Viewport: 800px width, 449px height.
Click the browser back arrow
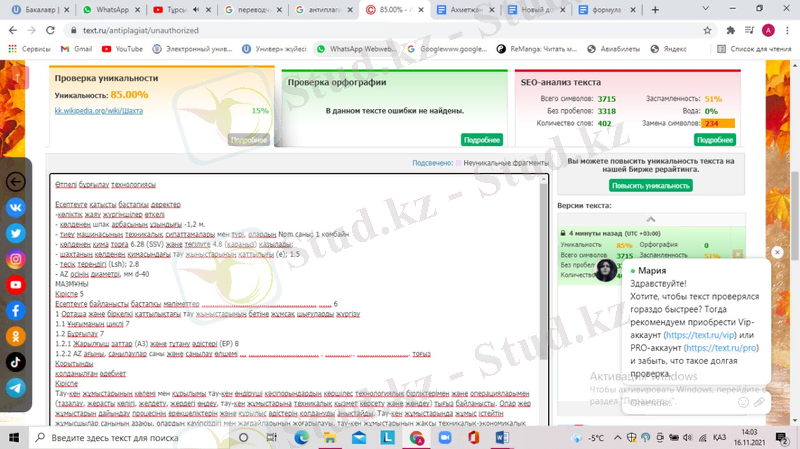(x=13, y=31)
